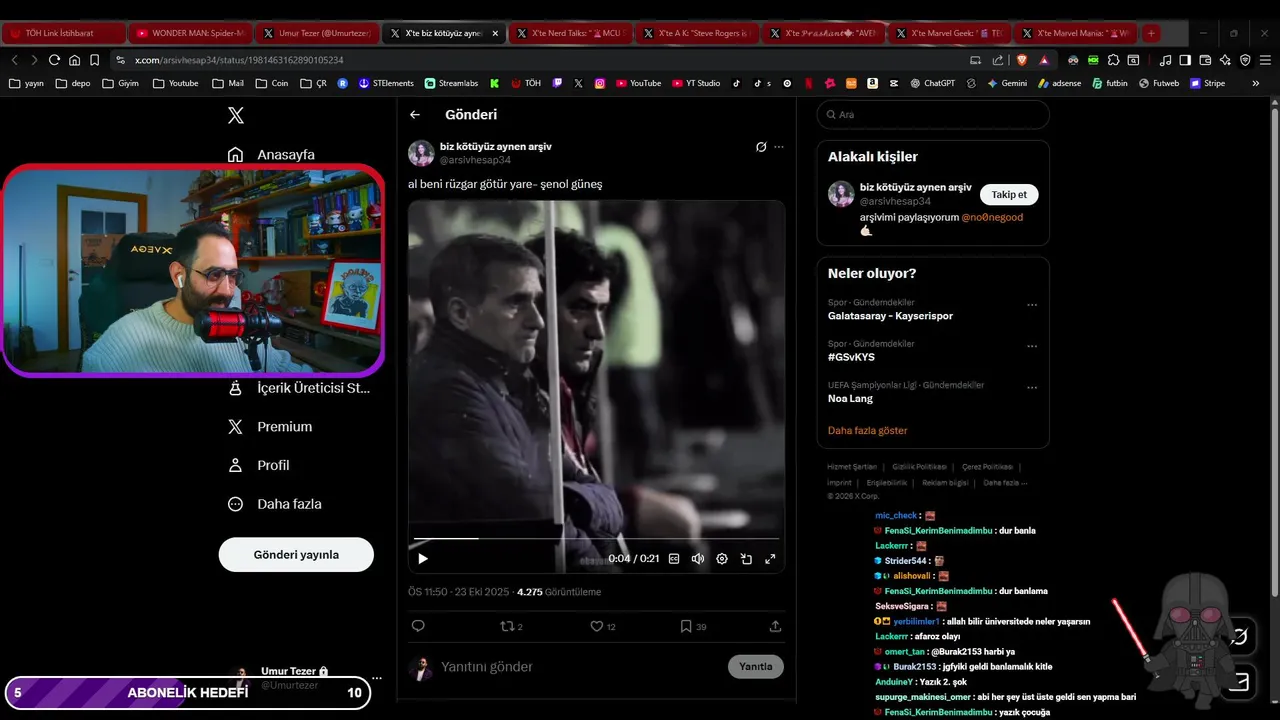Viewport: 1280px width, 720px height.
Task: Open options for Galatasaray - Kayserispor trend
Action: (1032, 305)
